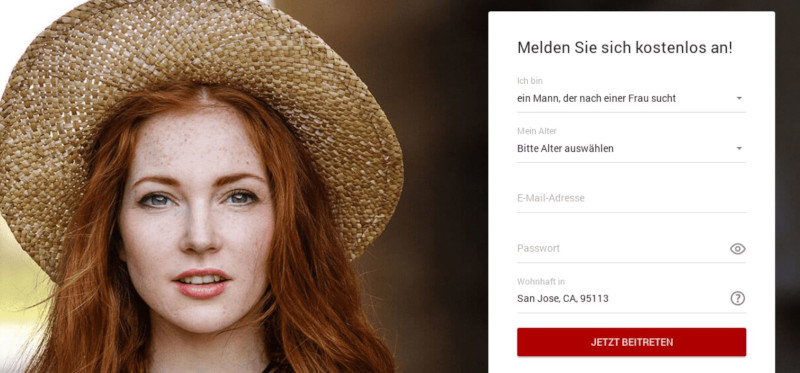Screen dimensions: 800x373
Task: Click the 'Wohnhaft in' label
Action: (541, 282)
